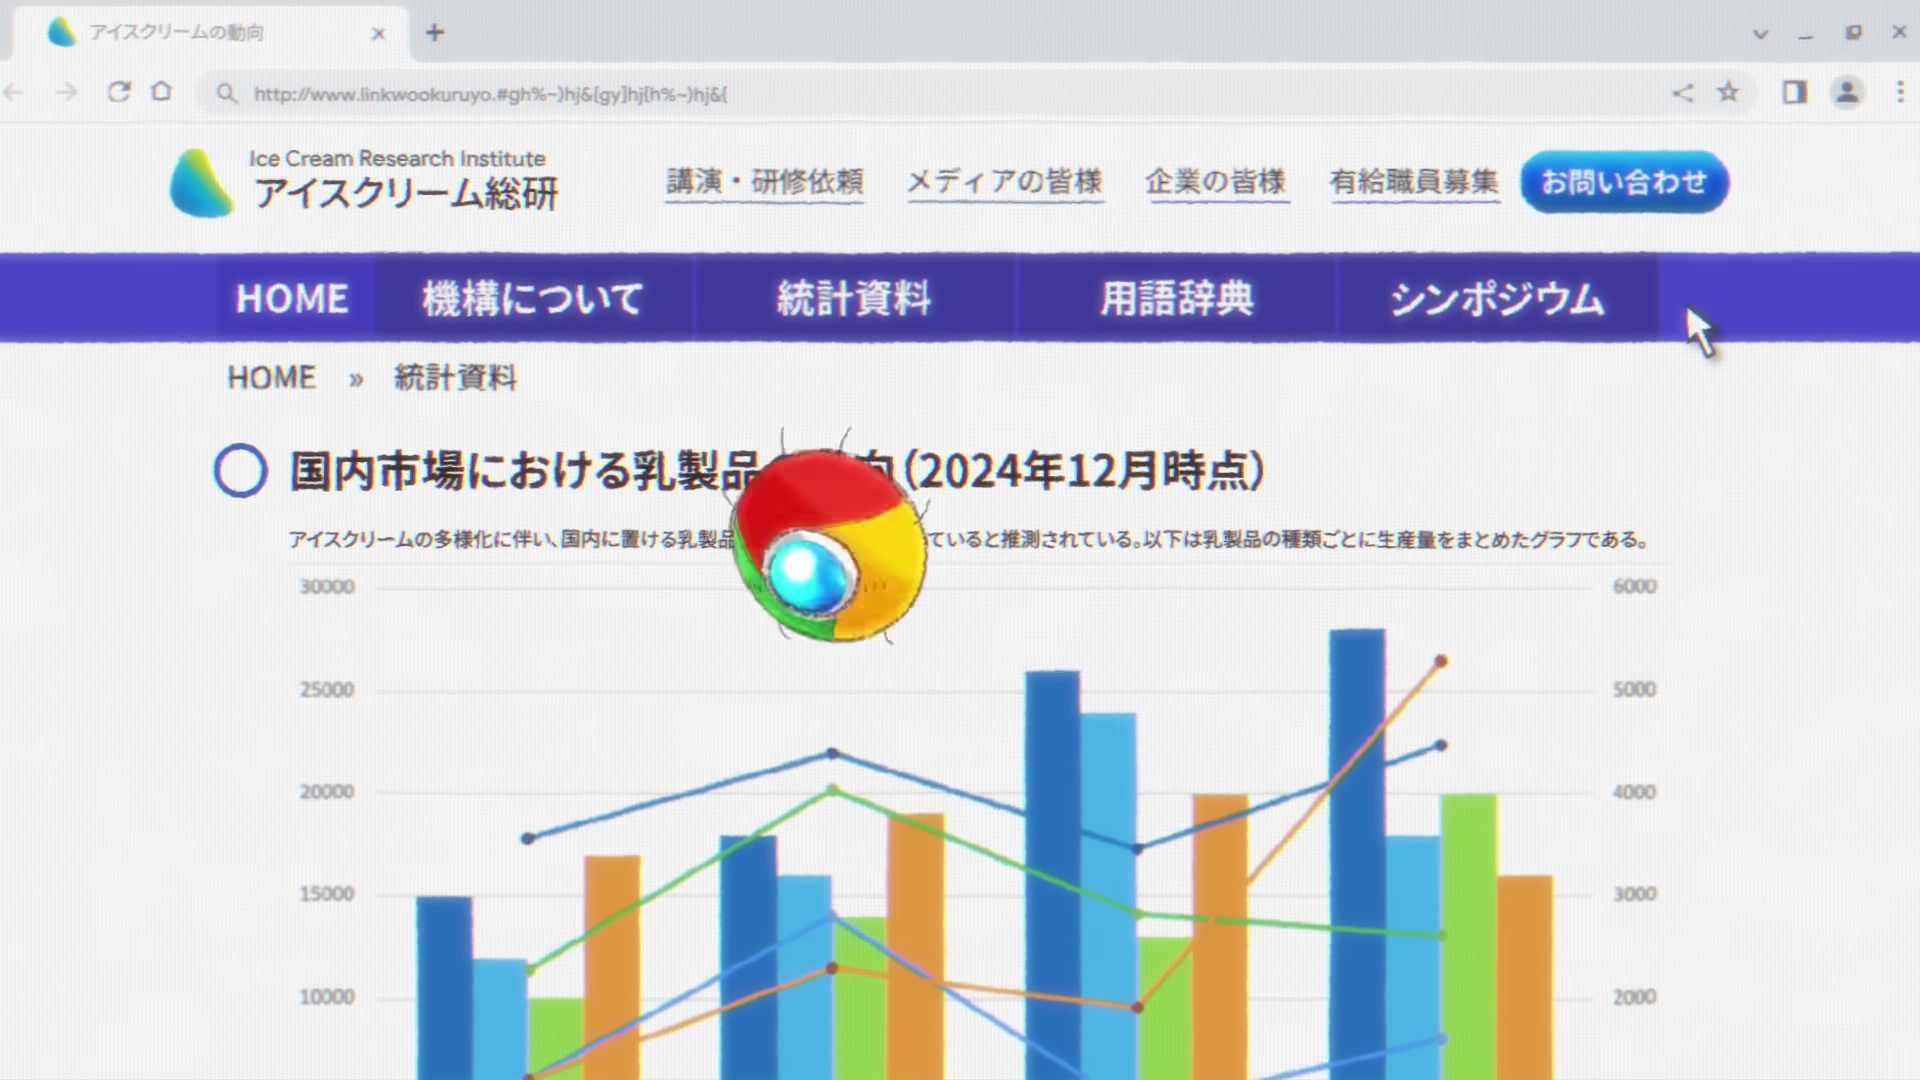Select 機構について in the navigation bar
This screenshot has width=1920, height=1080.
[533, 298]
